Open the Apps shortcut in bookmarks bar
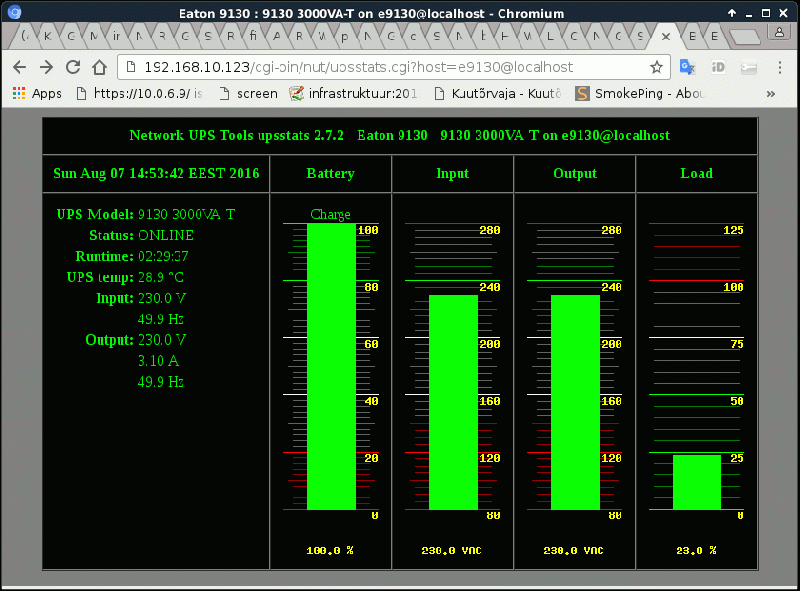Image resolution: width=800 pixels, height=591 pixels. tap(37, 93)
